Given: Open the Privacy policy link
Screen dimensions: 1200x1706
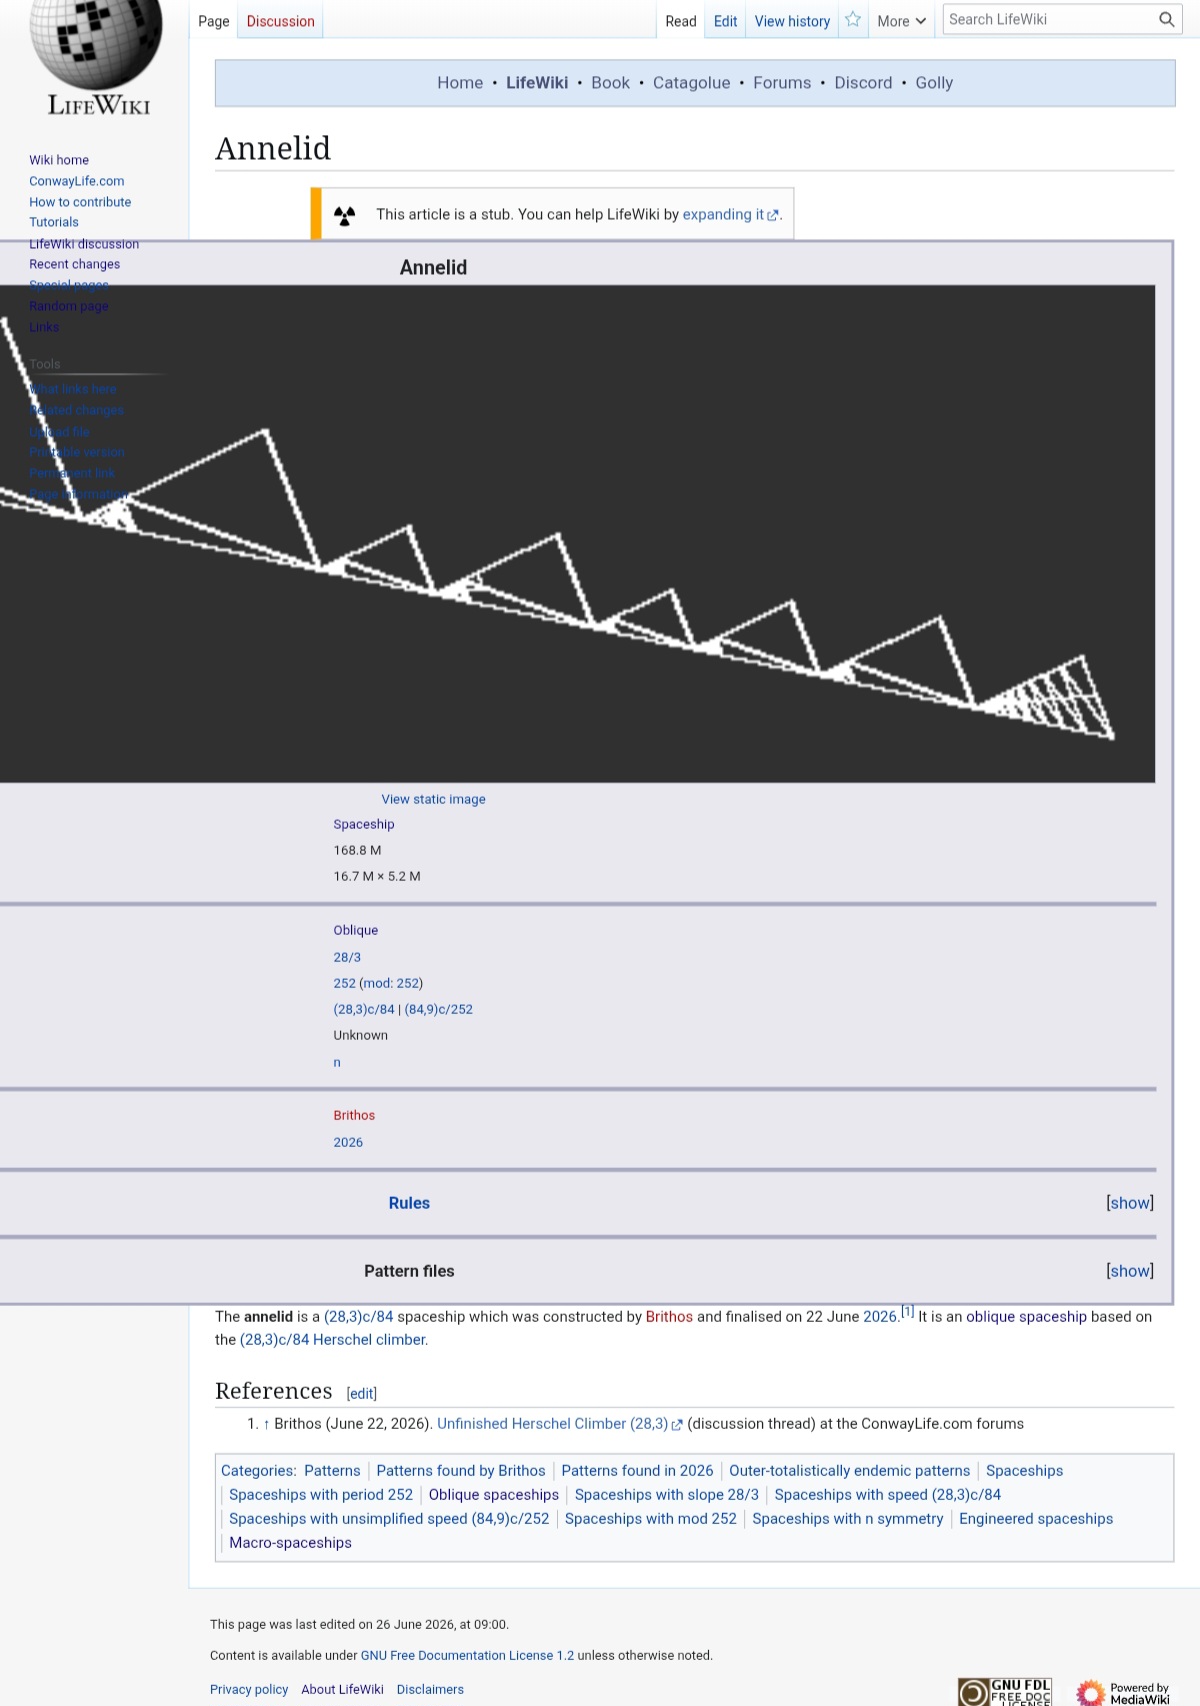Looking at the screenshot, I should [x=249, y=1689].
